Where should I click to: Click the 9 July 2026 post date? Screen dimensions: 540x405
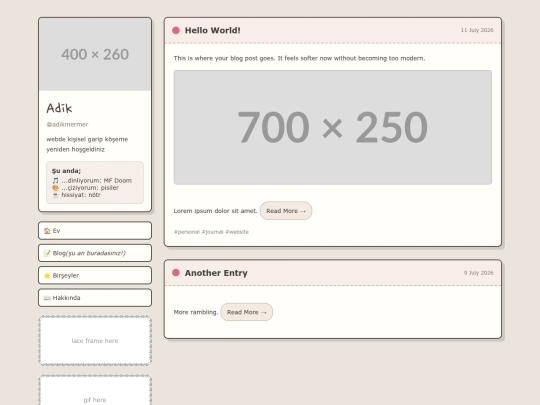point(478,273)
